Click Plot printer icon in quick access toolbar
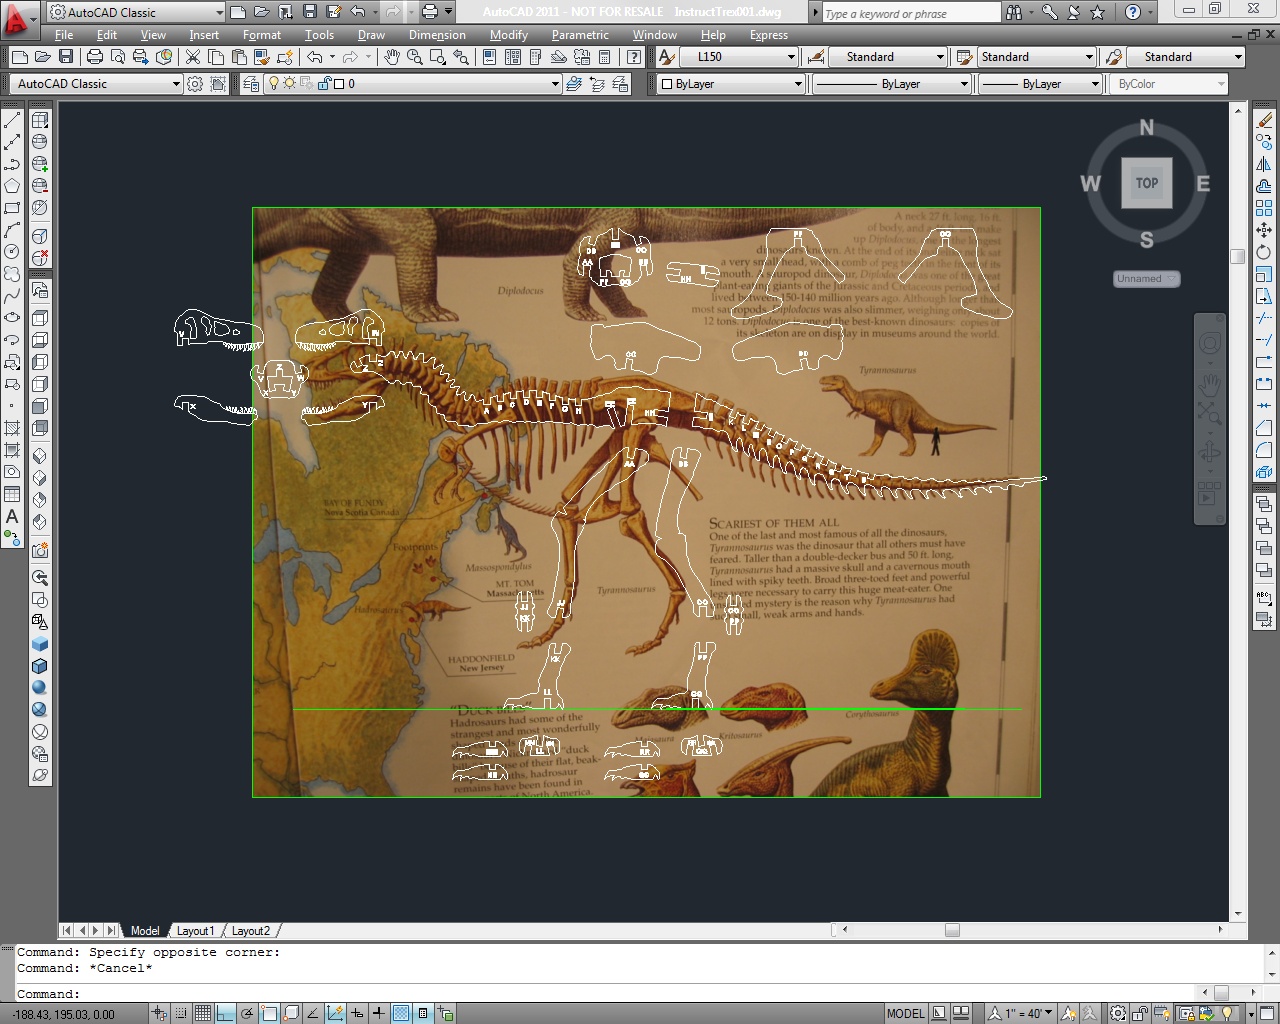The width and height of the screenshot is (1280, 1024). pos(430,12)
